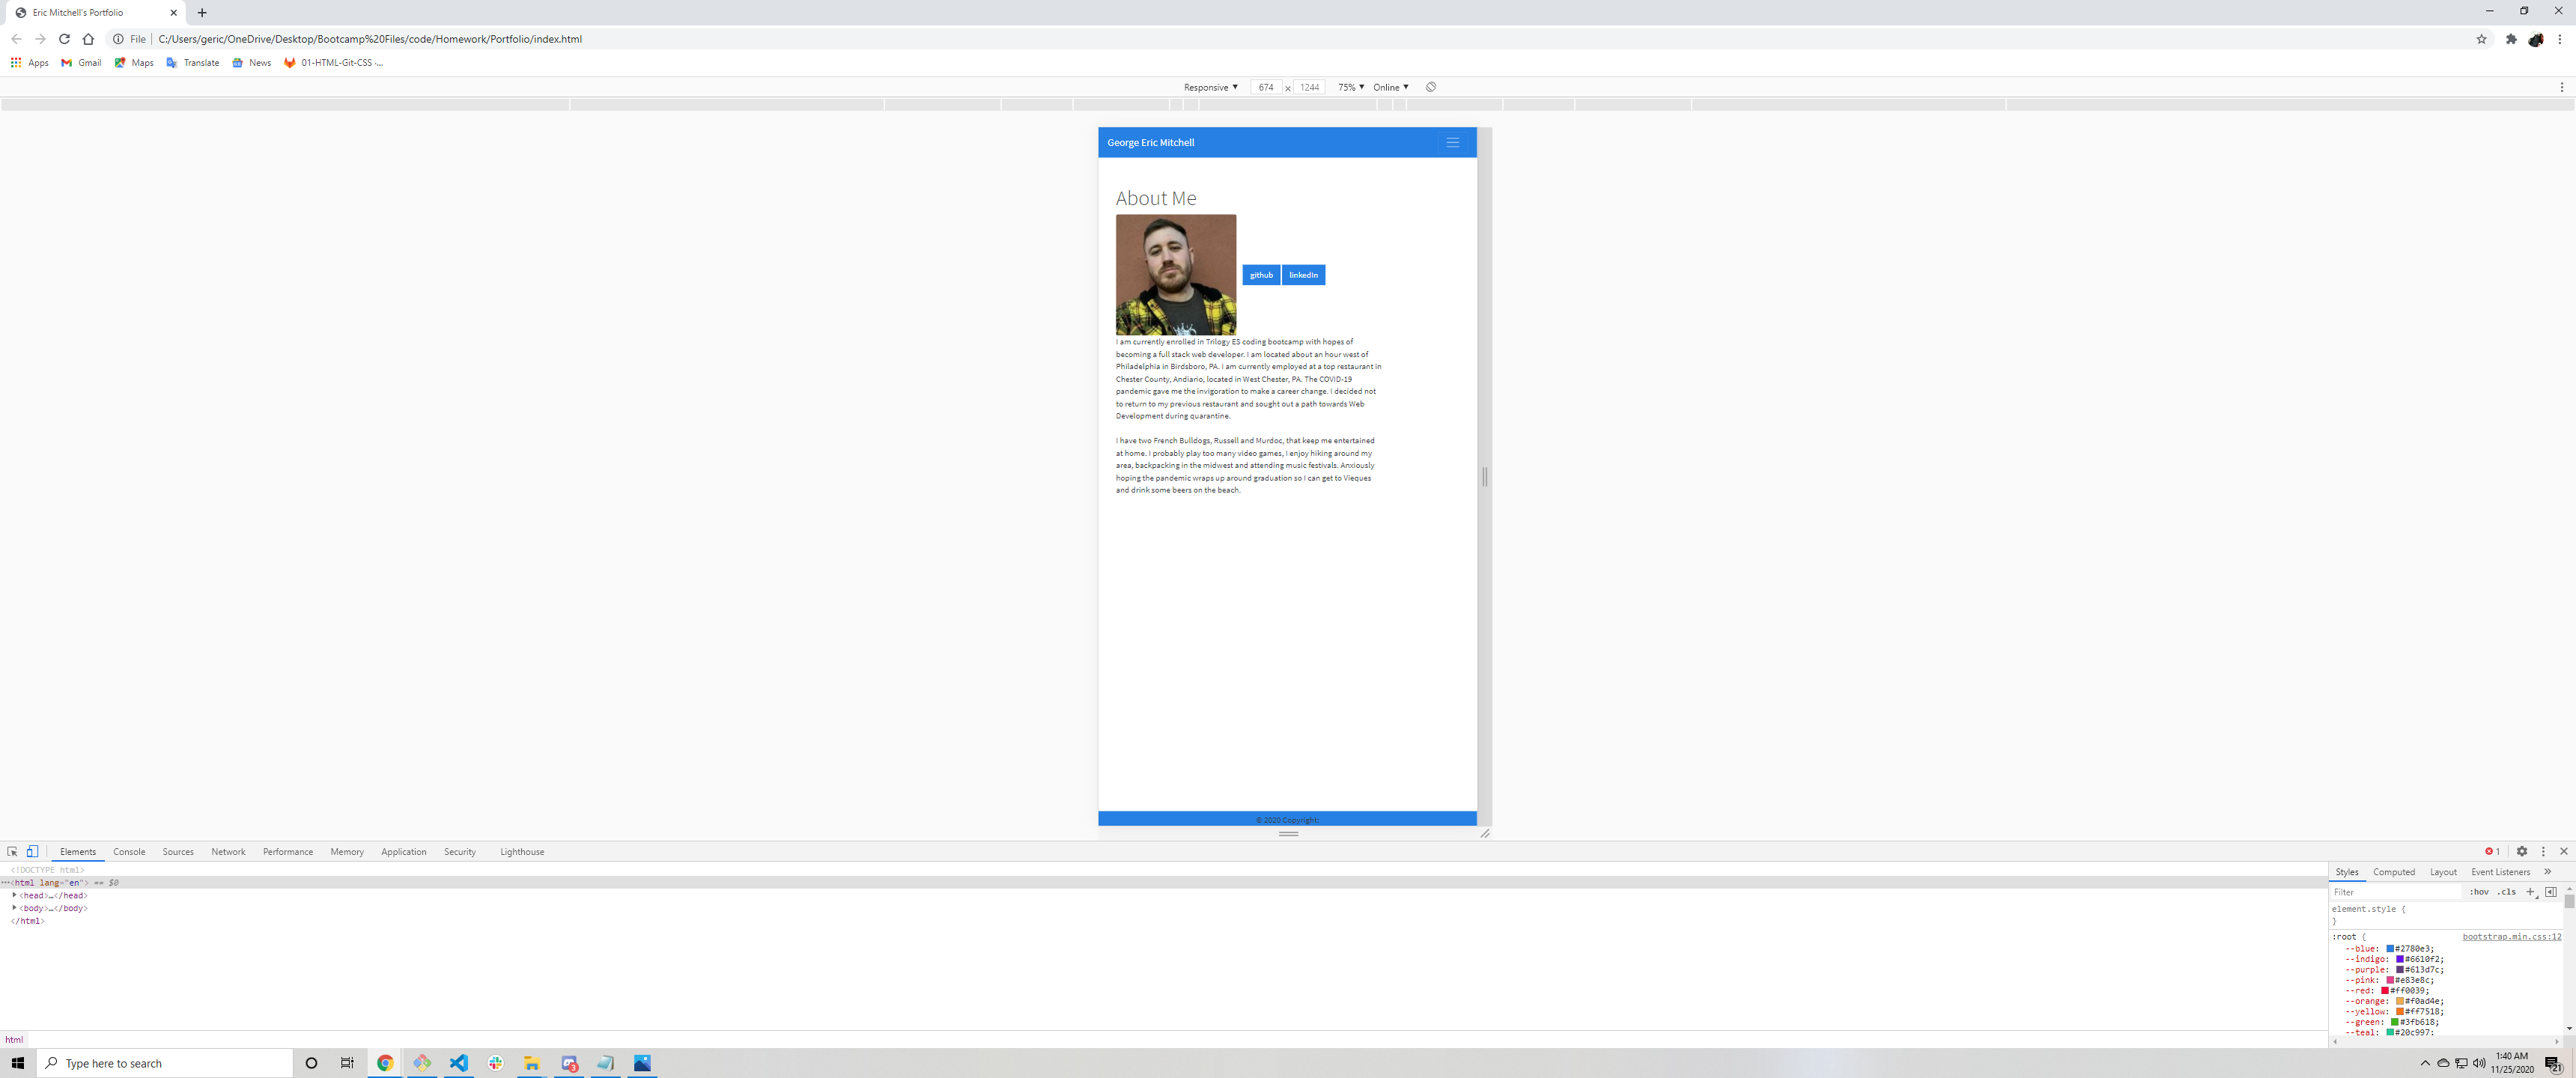Open device toolbar more options menu
This screenshot has height=1078, width=2576.
(x=2561, y=87)
